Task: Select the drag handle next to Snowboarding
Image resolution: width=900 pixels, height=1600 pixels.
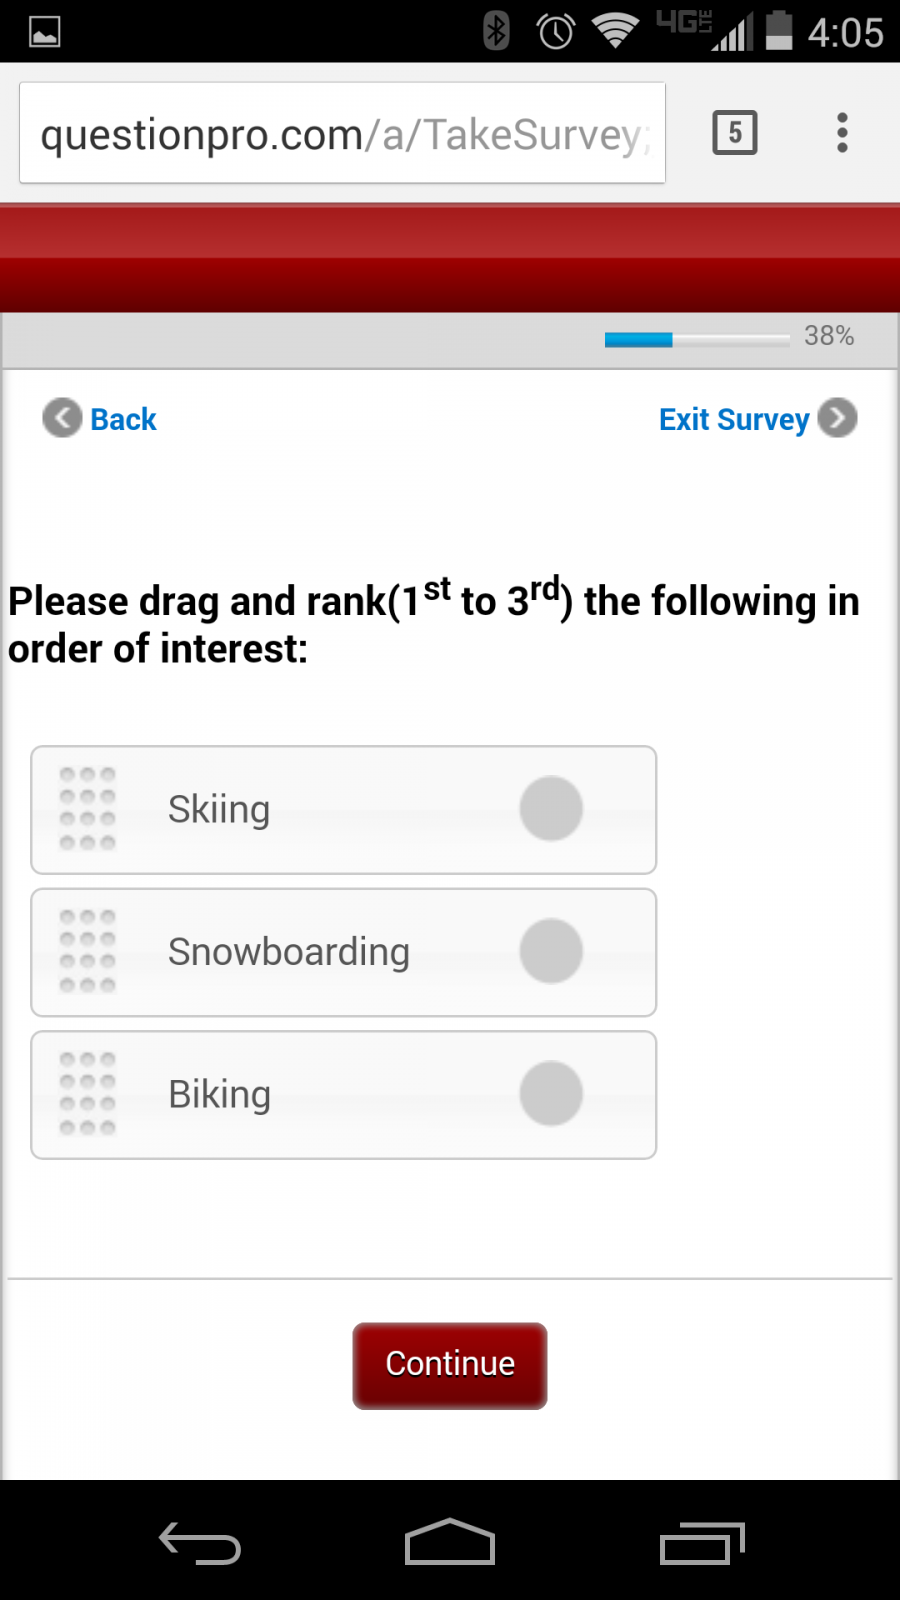Action: (87, 952)
